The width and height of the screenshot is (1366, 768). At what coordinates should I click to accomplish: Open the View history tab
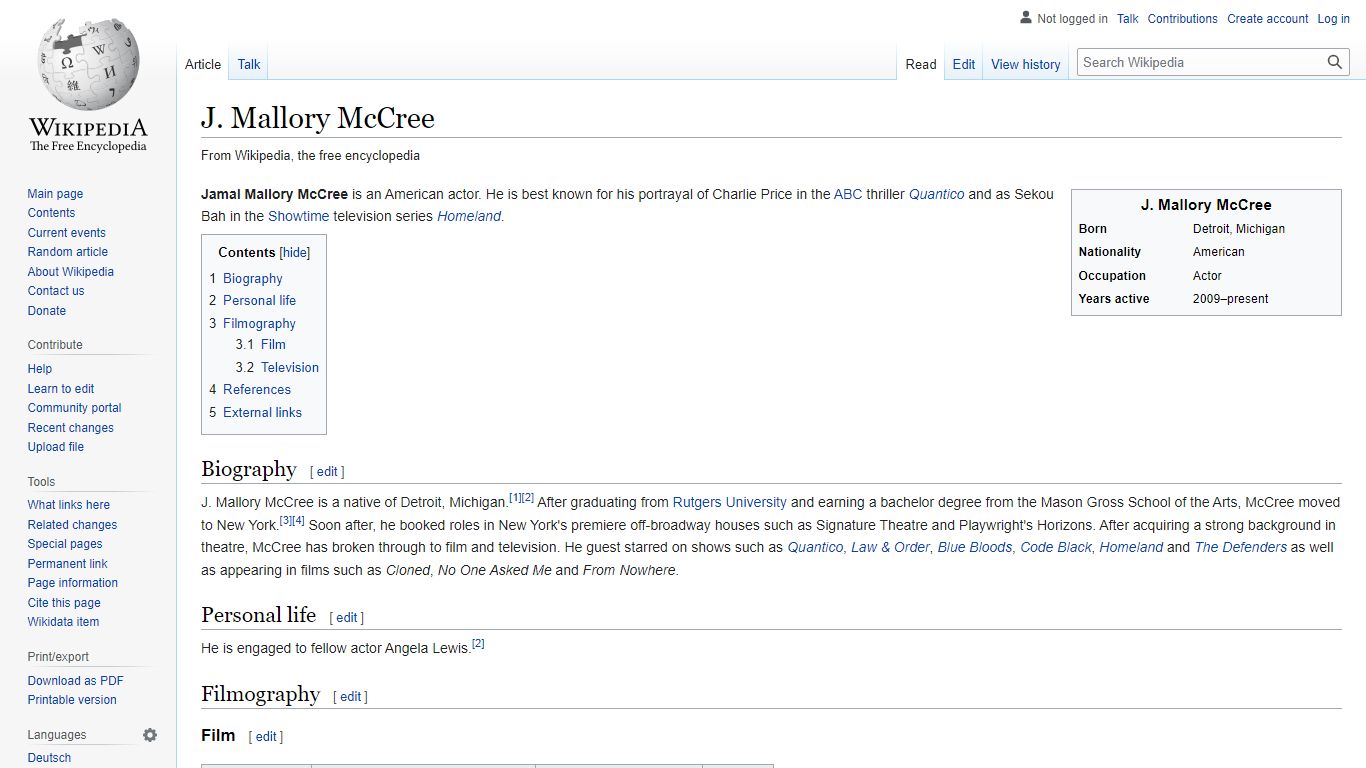coord(1026,64)
